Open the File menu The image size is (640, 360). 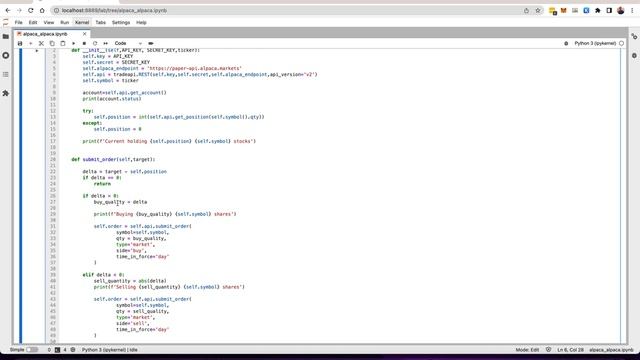[x=19, y=22]
